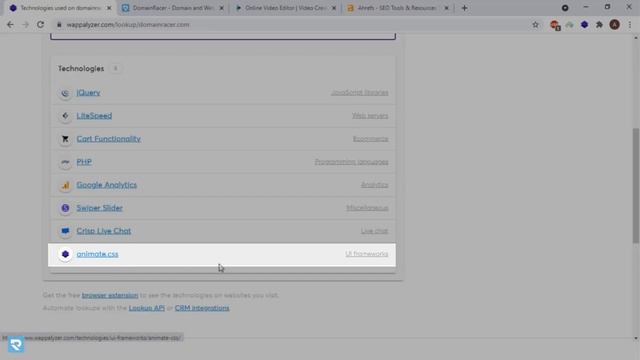Click the jQuery logo icon
The image size is (640, 360).
pyautogui.click(x=65, y=93)
